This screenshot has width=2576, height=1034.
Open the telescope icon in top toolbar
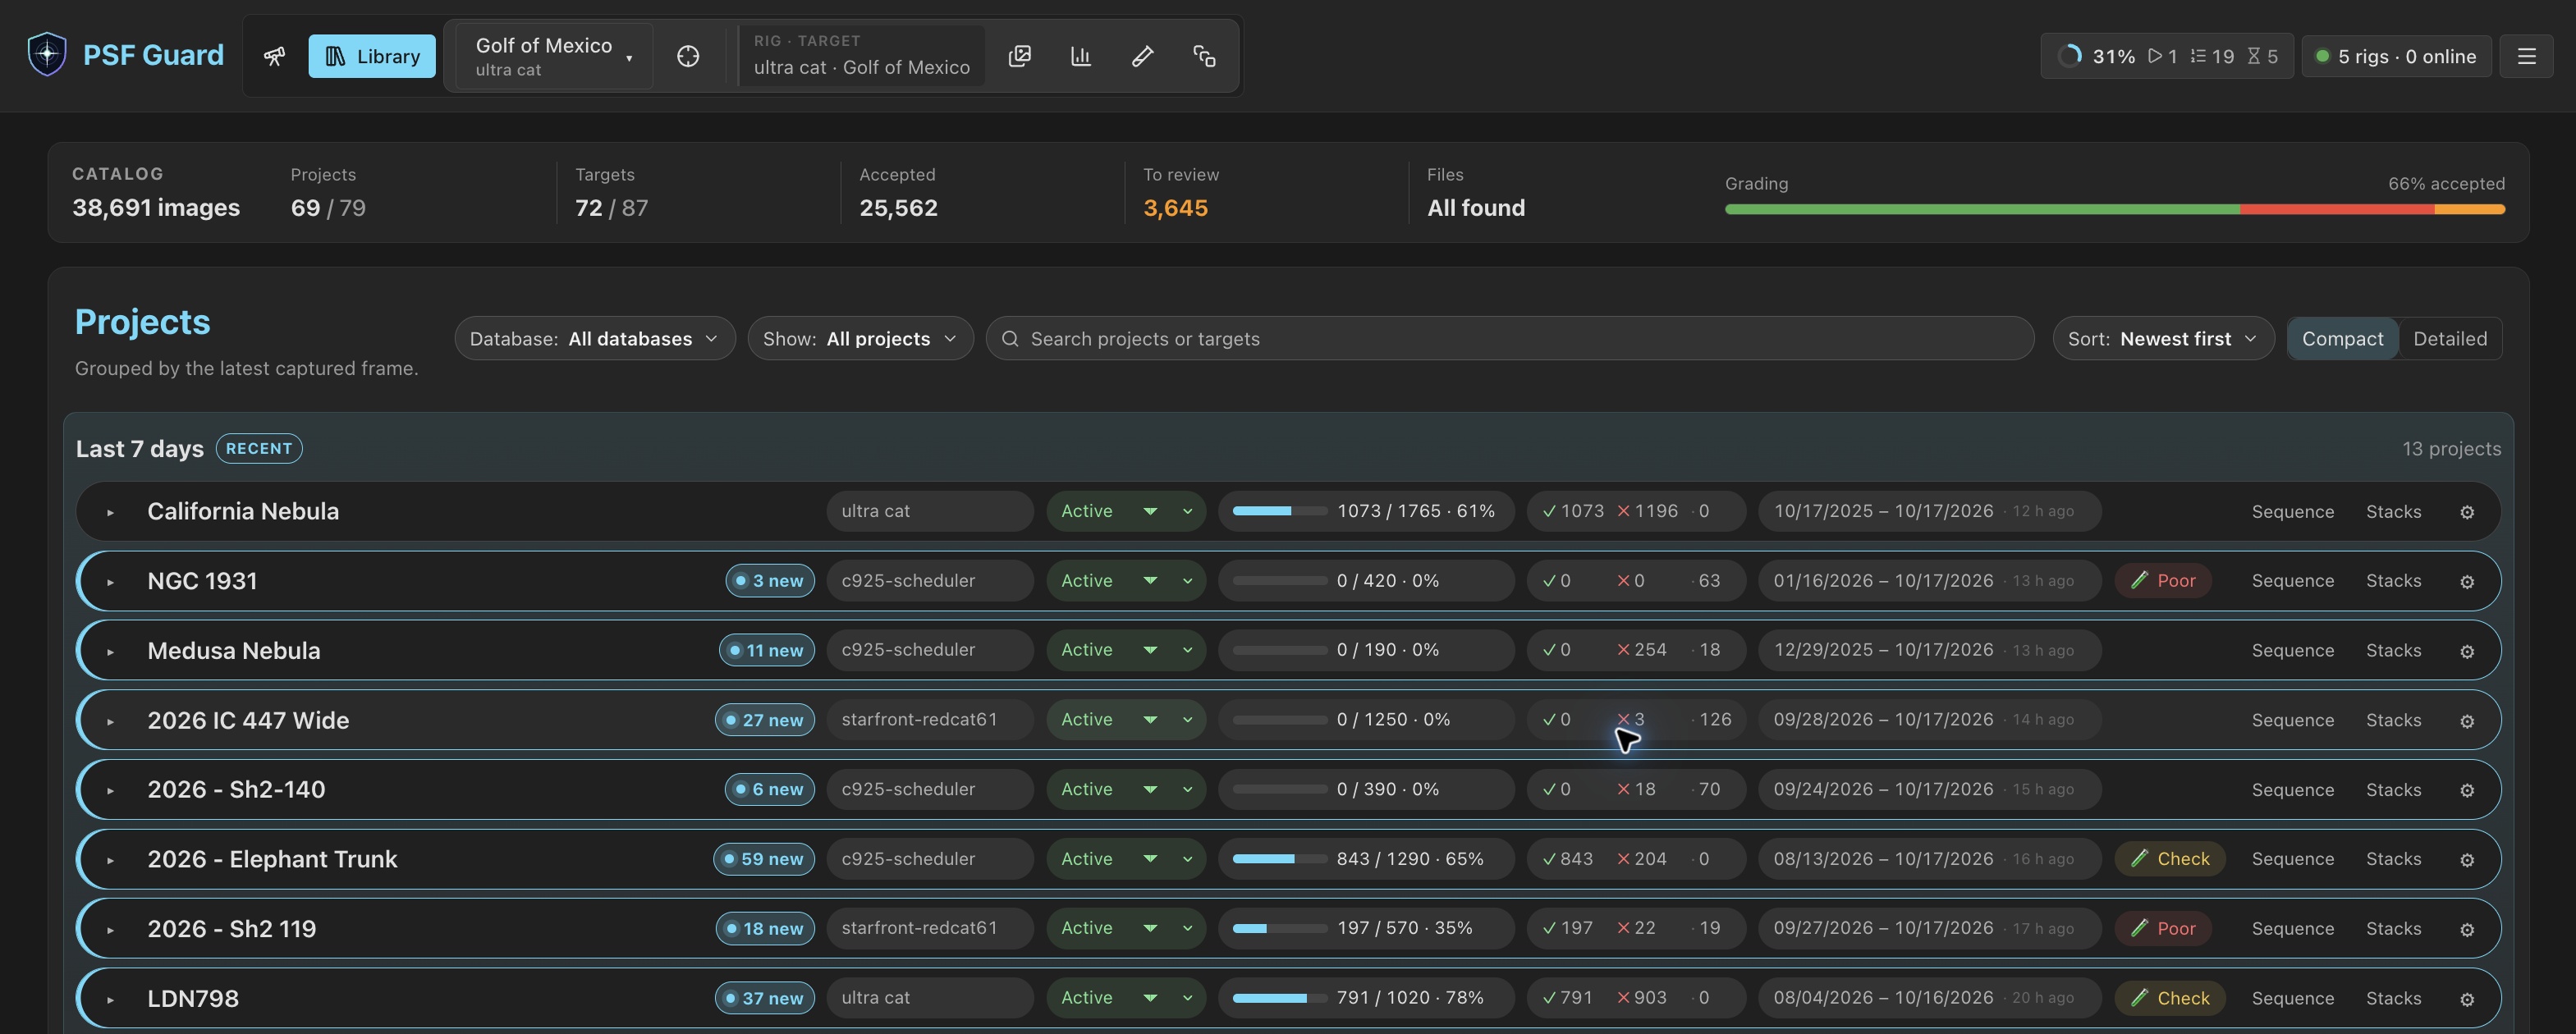click(x=274, y=56)
